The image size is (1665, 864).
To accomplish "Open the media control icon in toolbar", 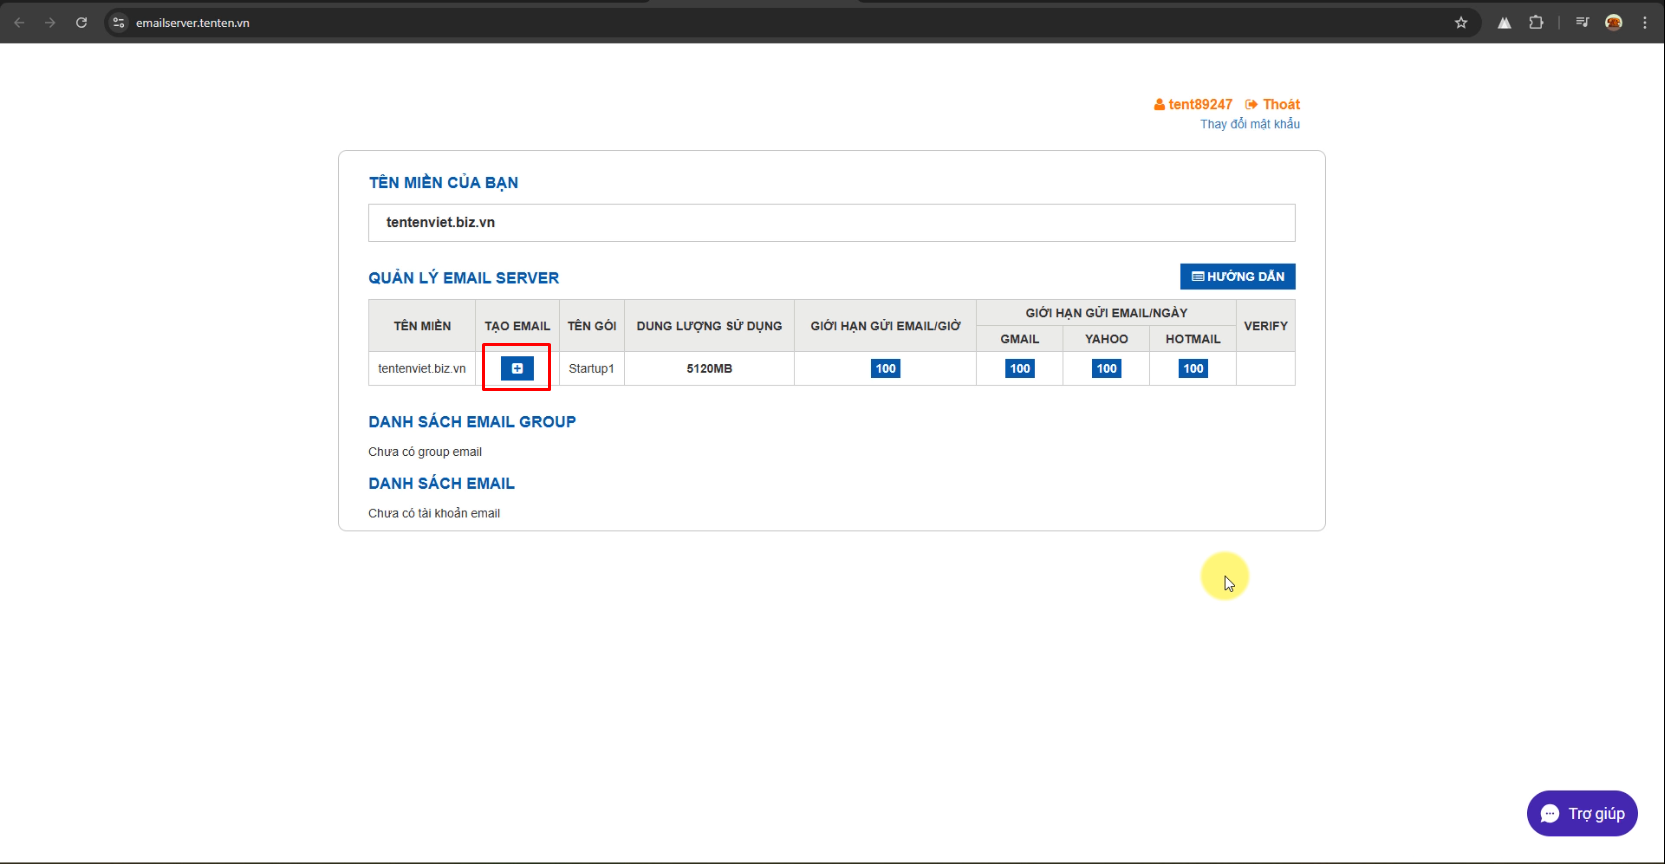I will [x=1582, y=22].
